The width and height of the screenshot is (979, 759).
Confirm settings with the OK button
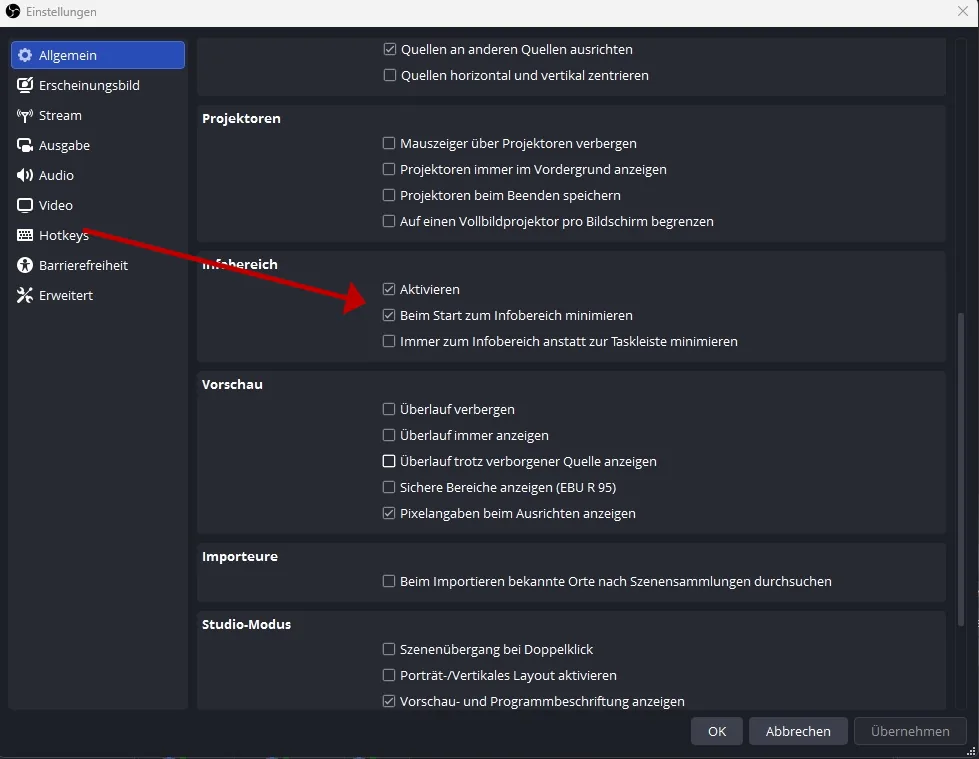tap(717, 731)
